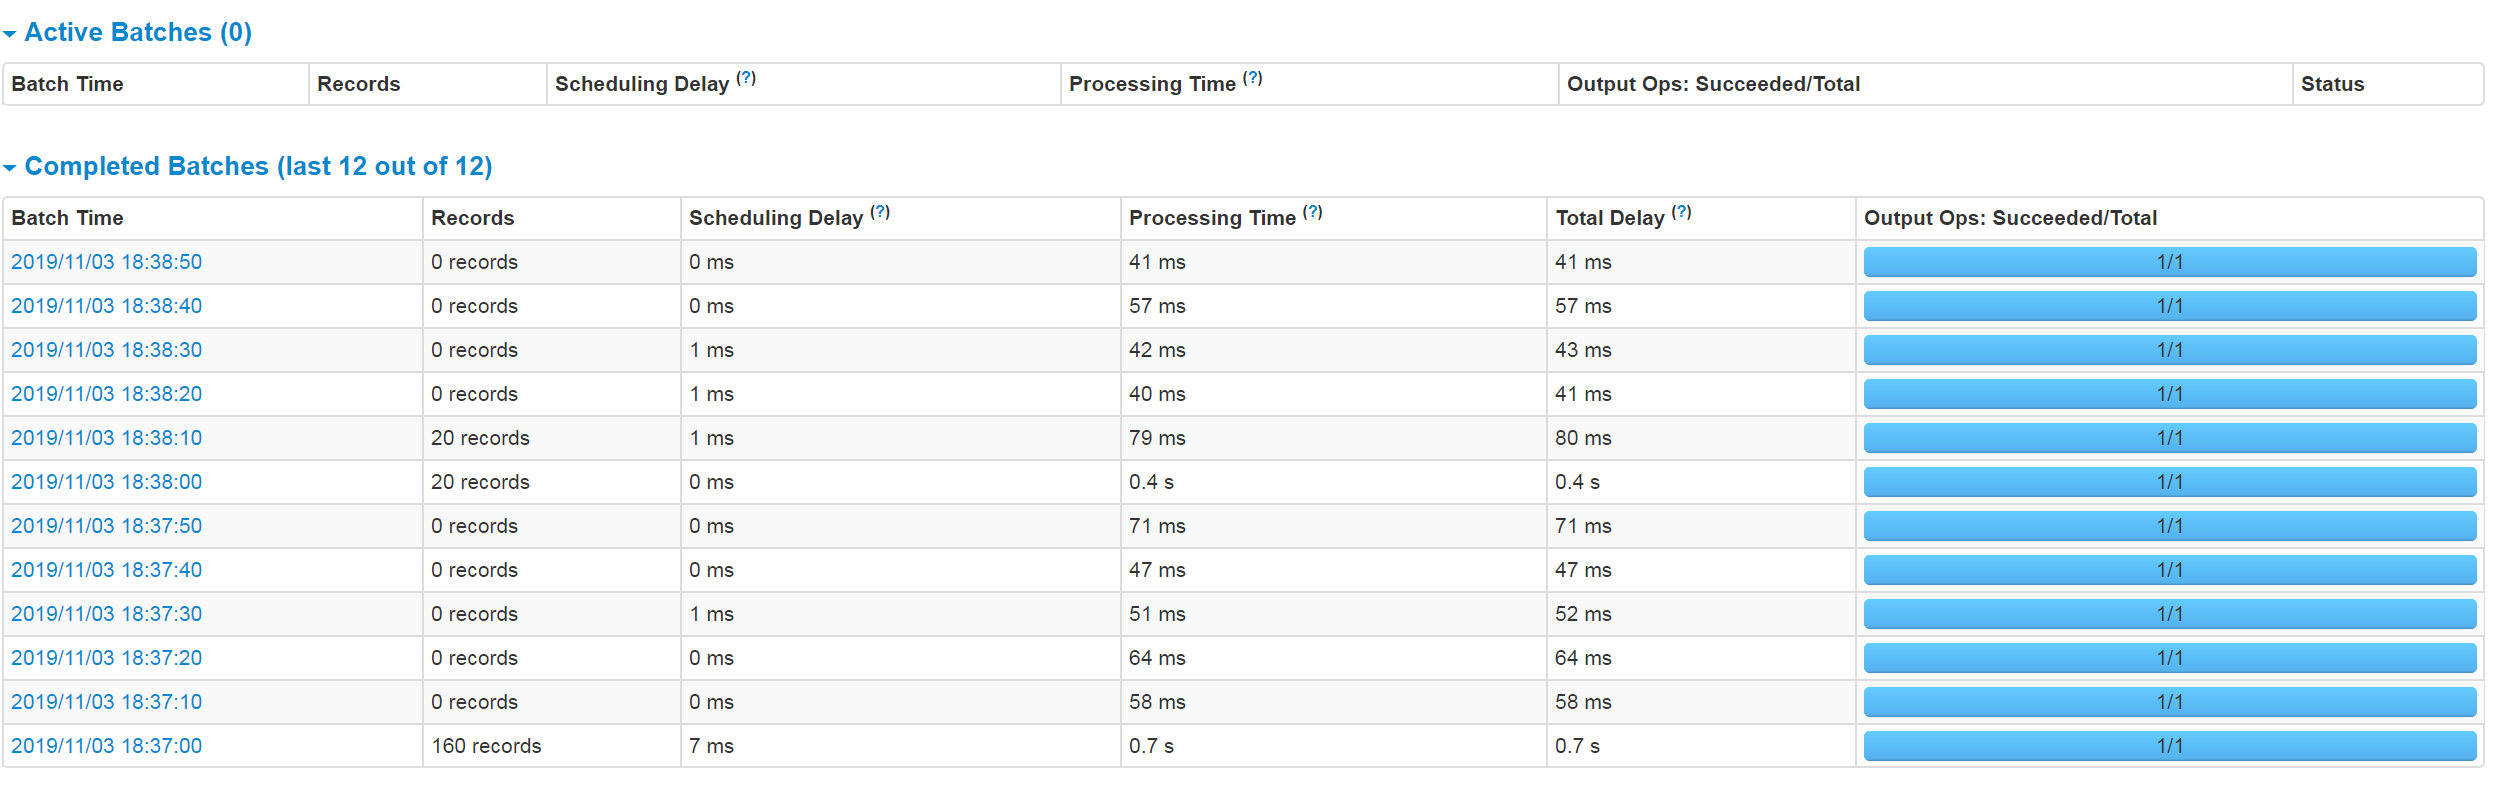Click help icon beside Total Delay
Viewport: 2505px width, 786px height.
(1682, 212)
